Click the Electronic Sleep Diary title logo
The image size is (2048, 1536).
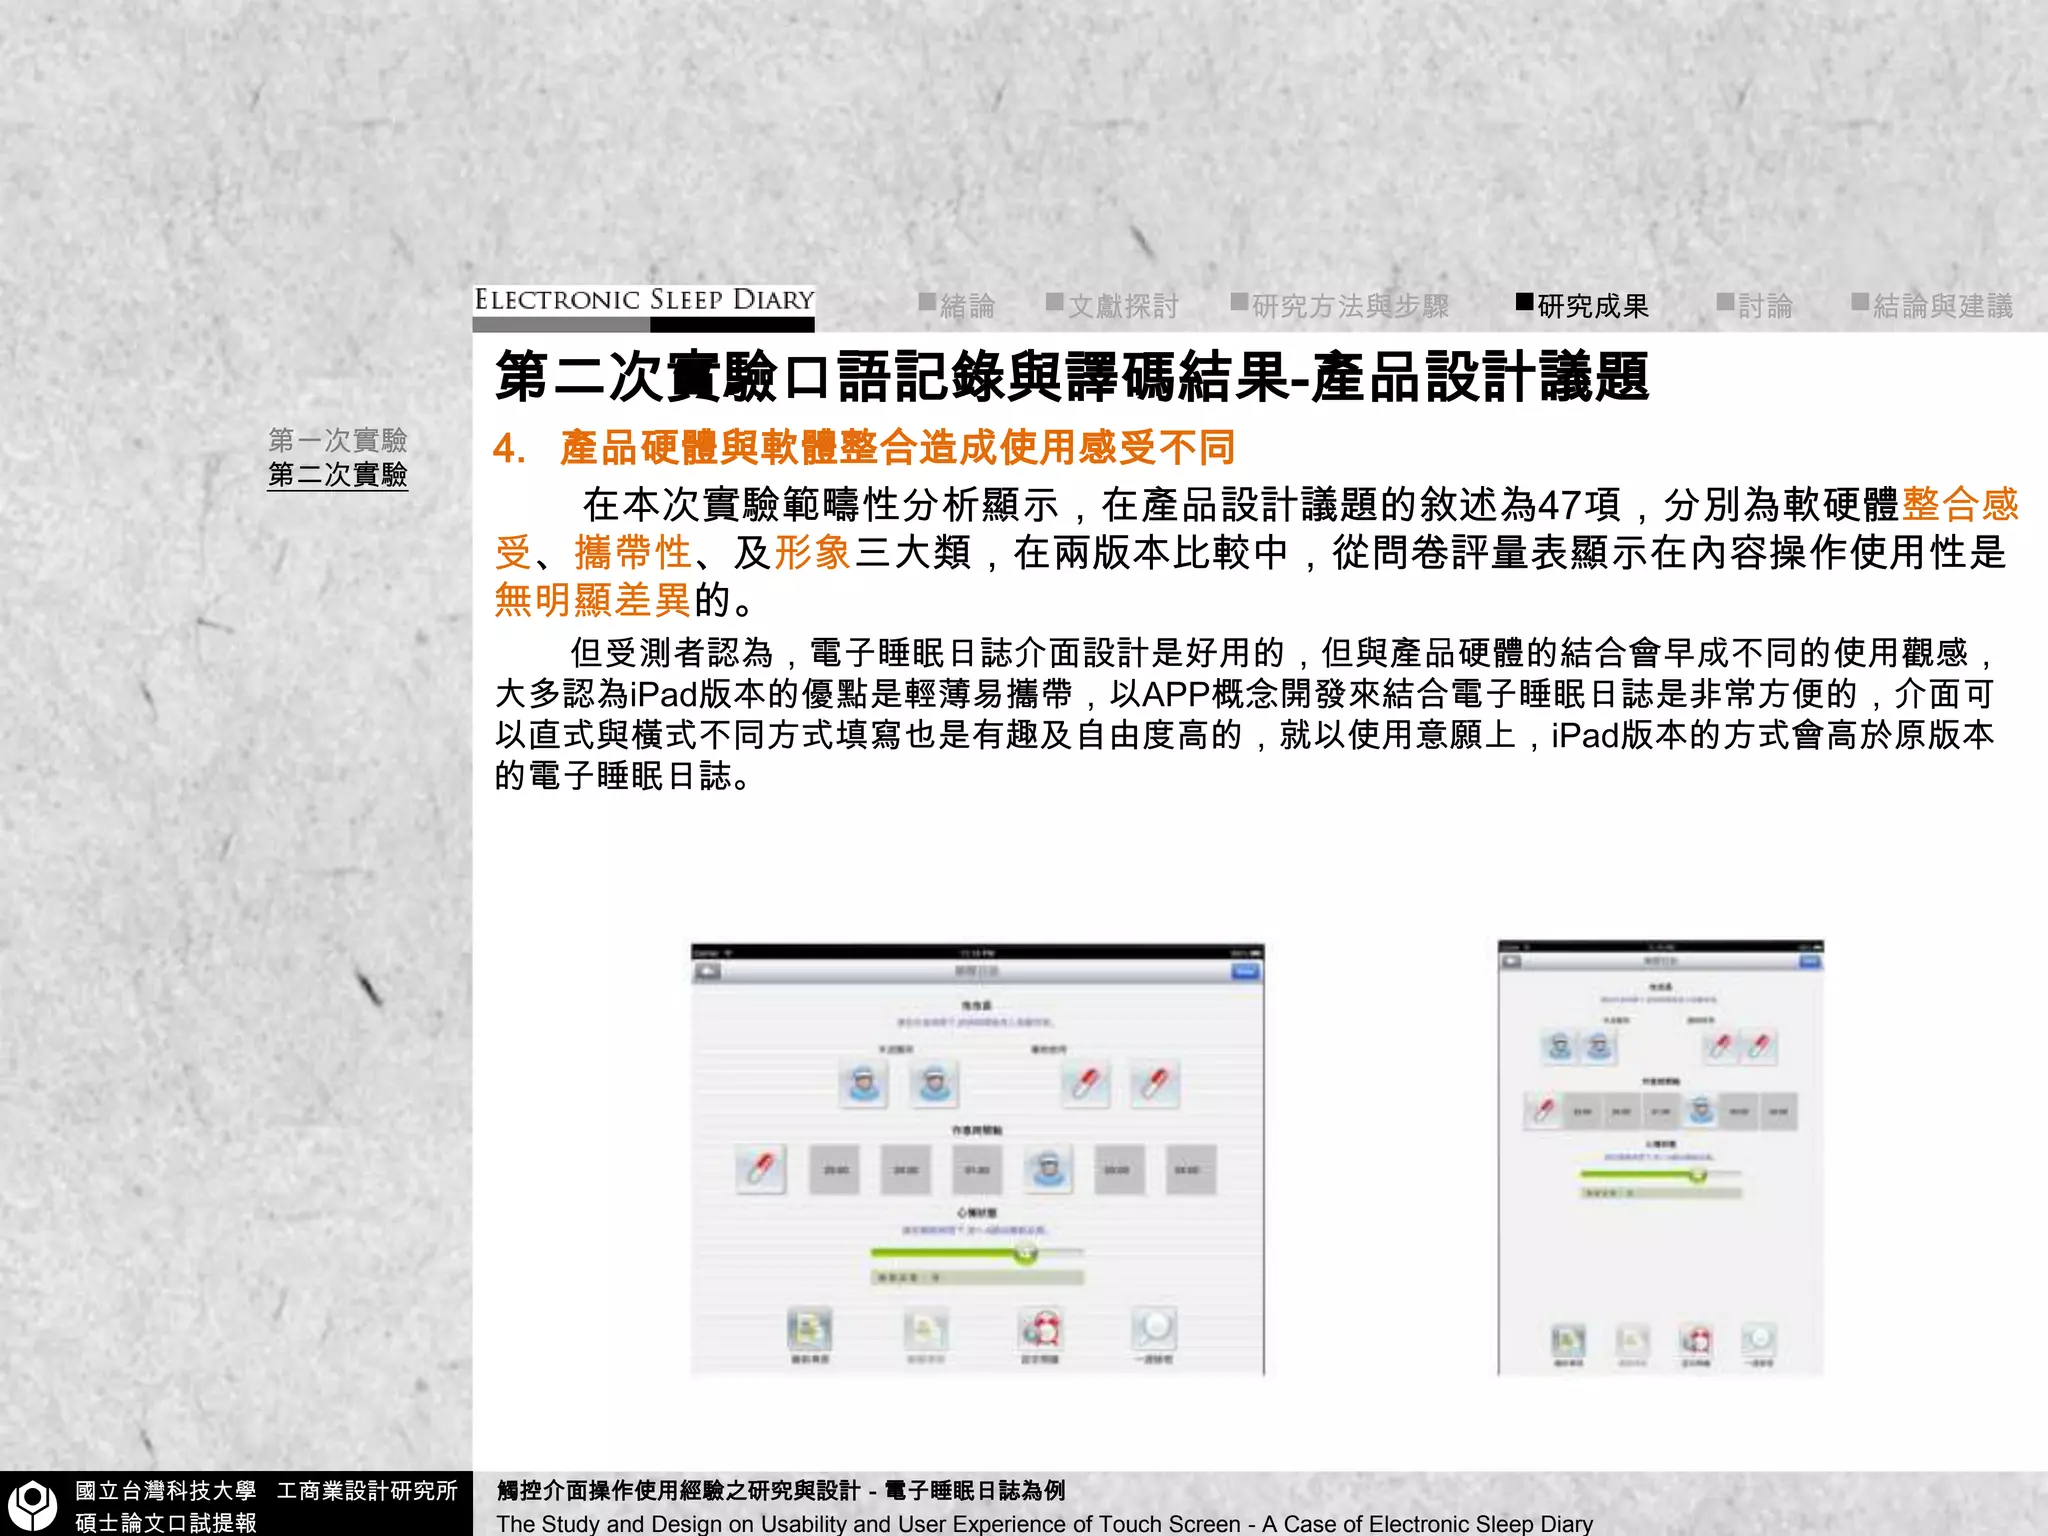pyautogui.click(x=643, y=301)
